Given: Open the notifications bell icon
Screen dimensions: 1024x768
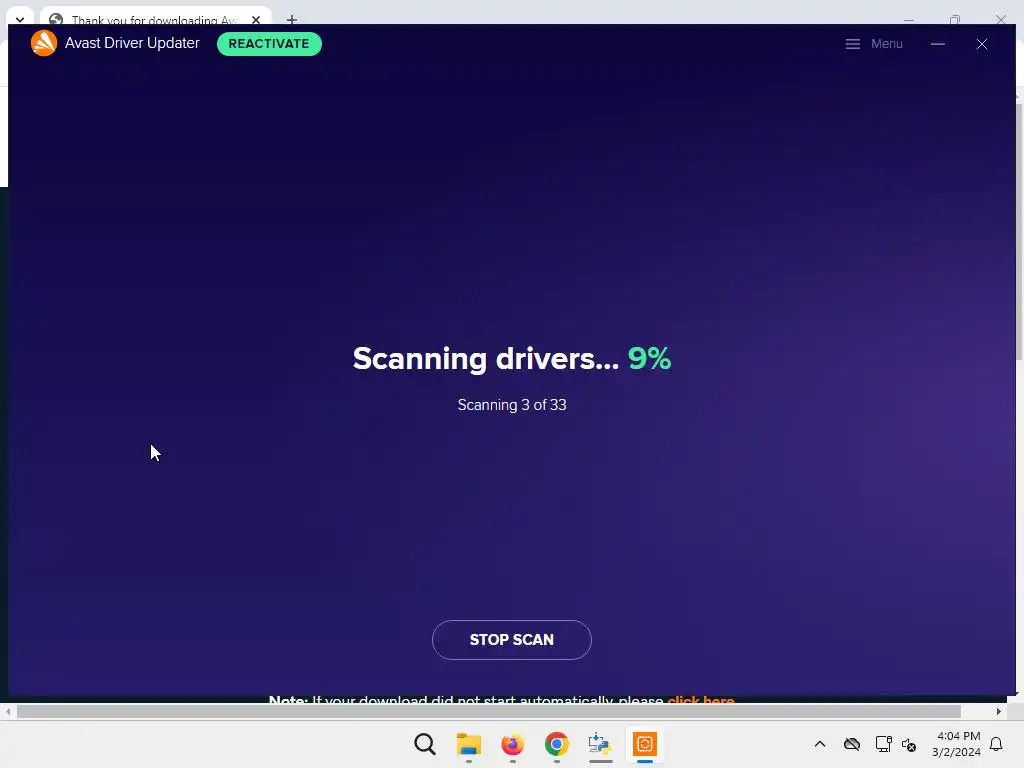Looking at the screenshot, I should 996,744.
